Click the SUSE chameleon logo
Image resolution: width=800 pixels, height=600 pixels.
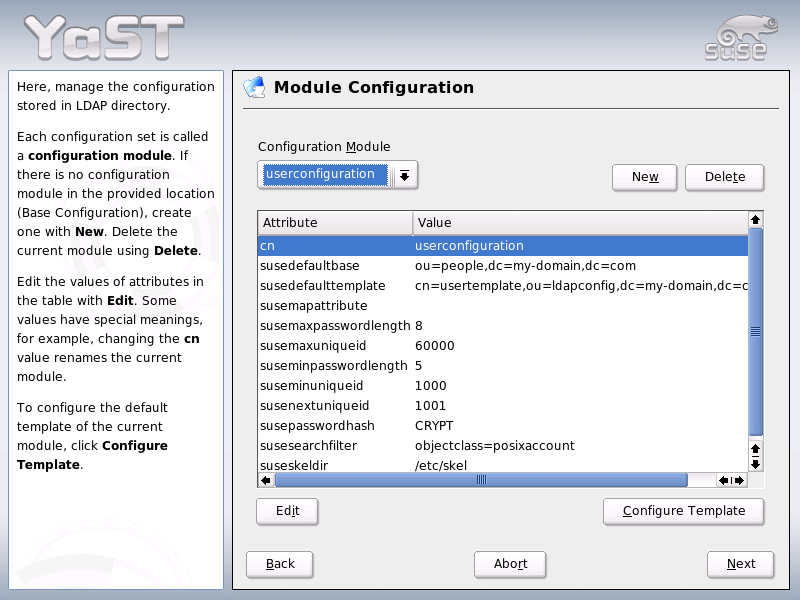pyautogui.click(x=742, y=37)
